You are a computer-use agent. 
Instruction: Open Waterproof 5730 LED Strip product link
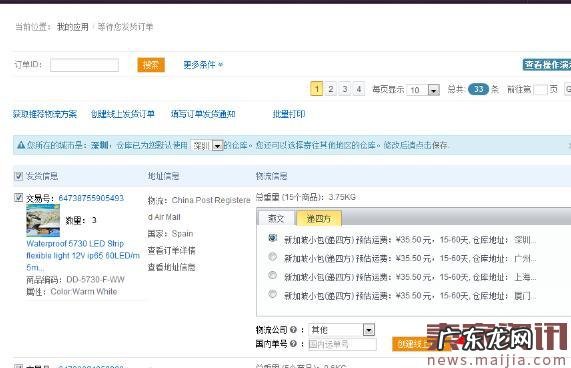click(x=83, y=255)
